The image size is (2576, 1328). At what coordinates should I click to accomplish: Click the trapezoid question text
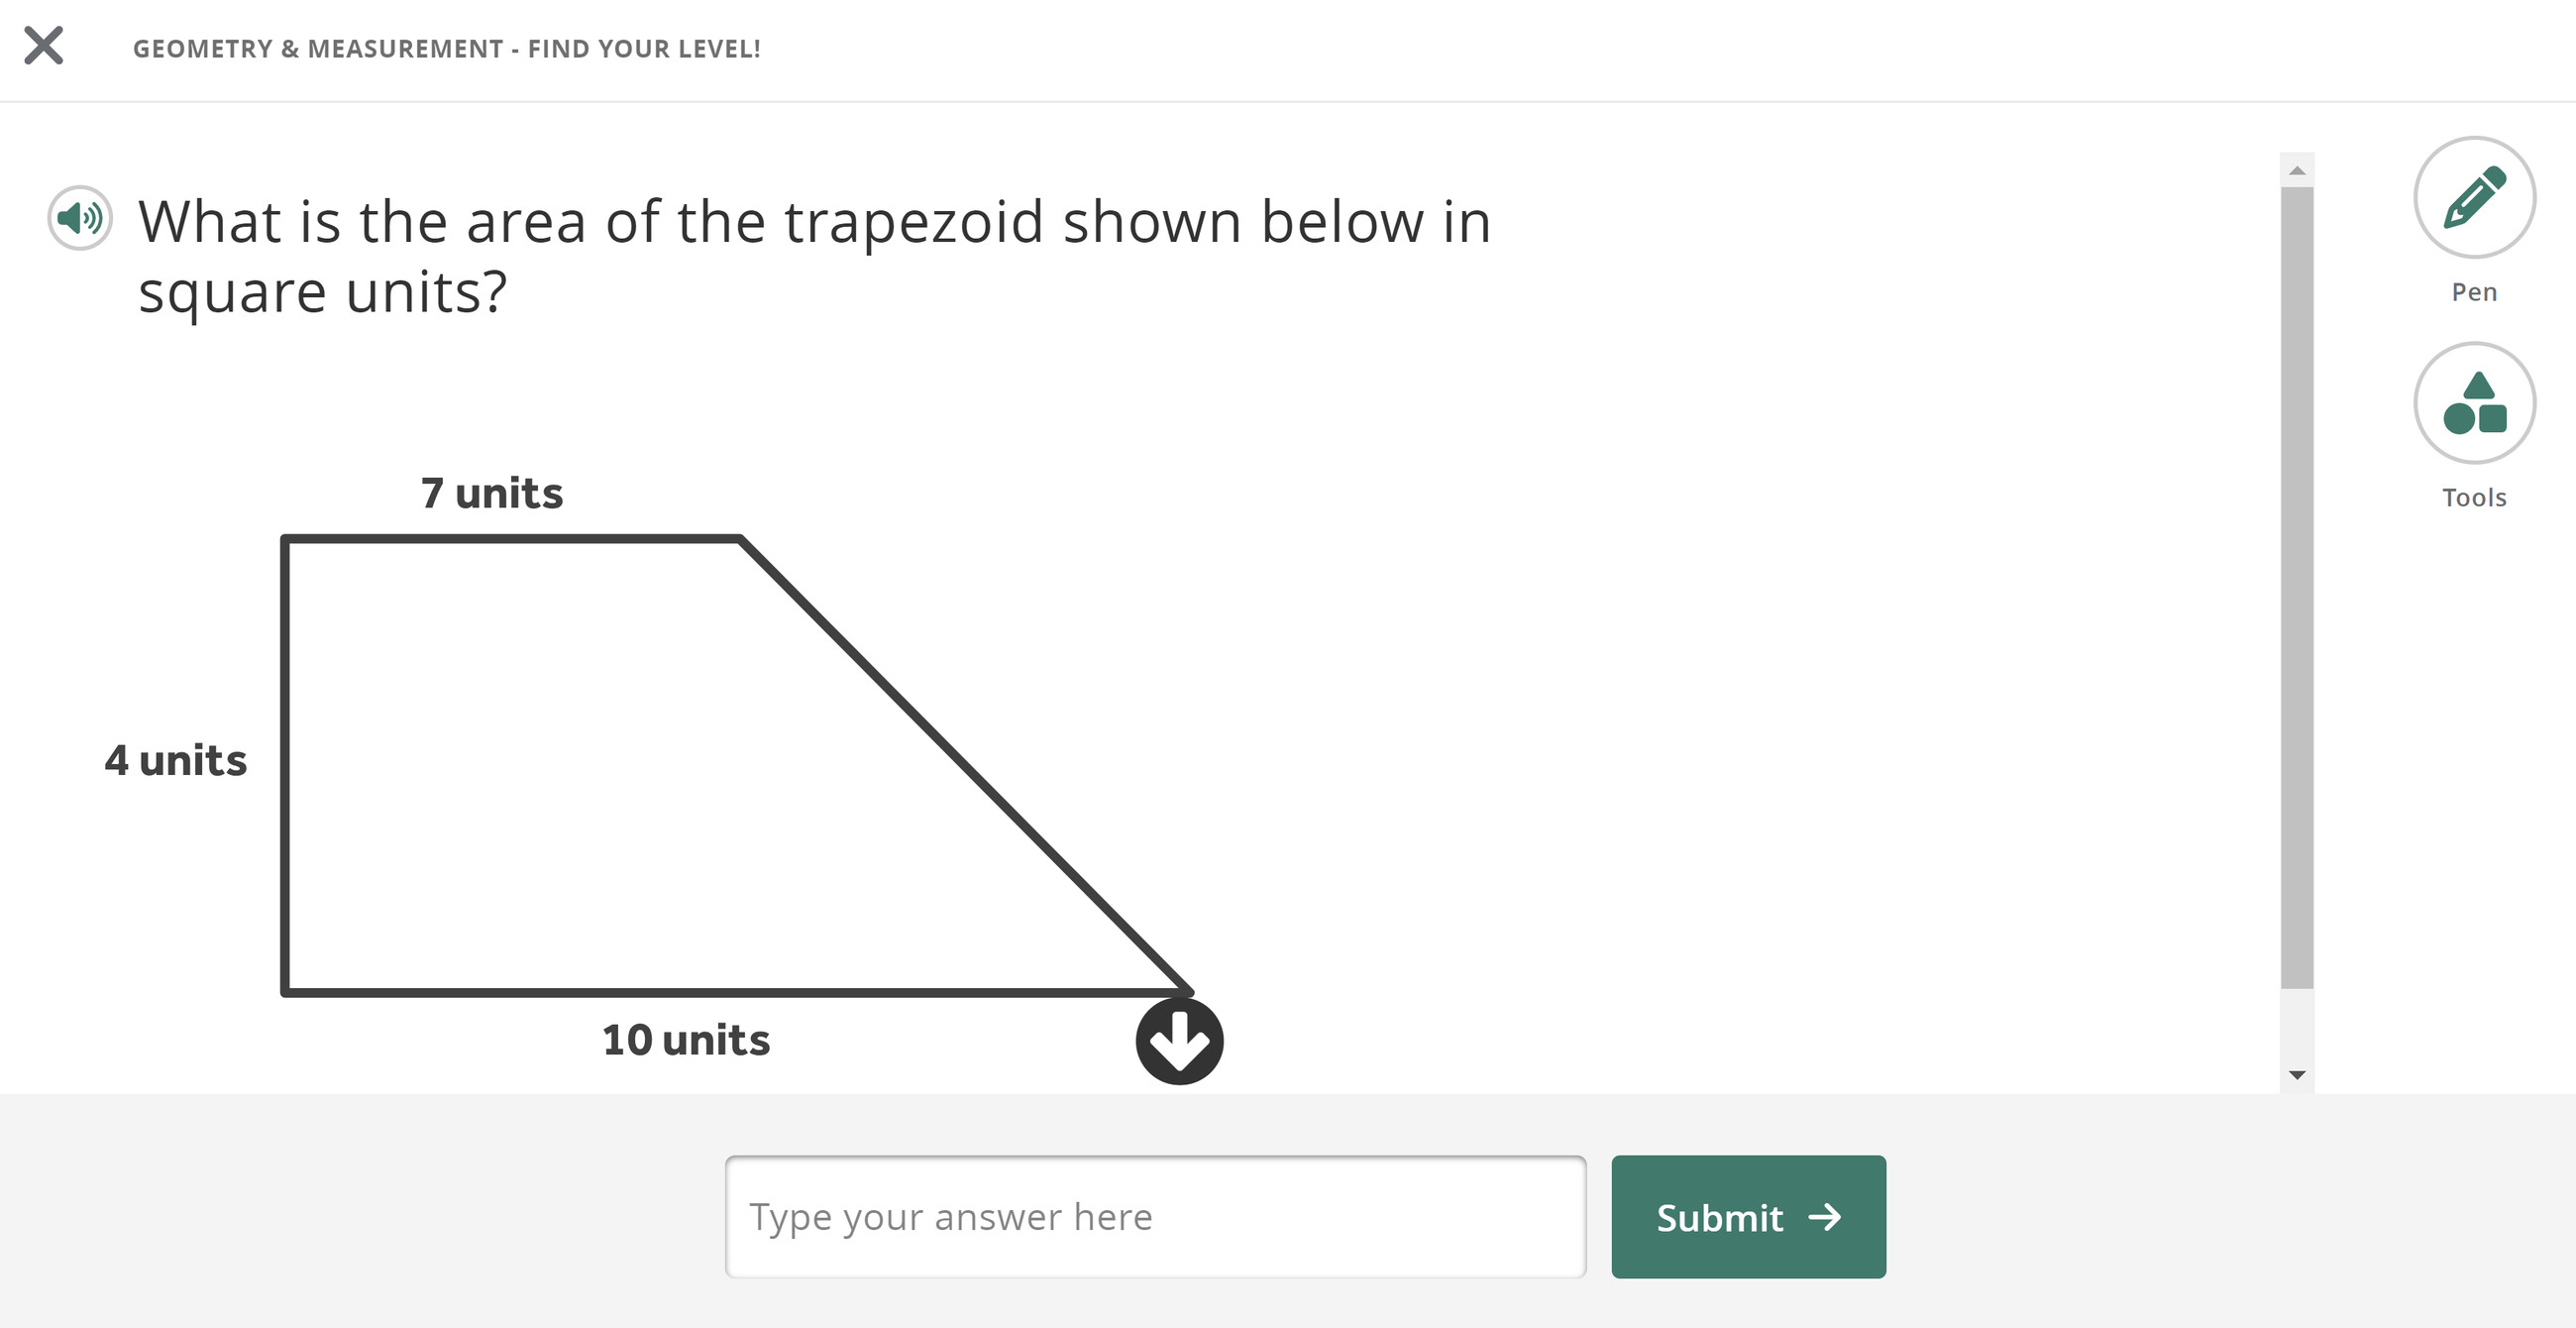tap(814, 256)
